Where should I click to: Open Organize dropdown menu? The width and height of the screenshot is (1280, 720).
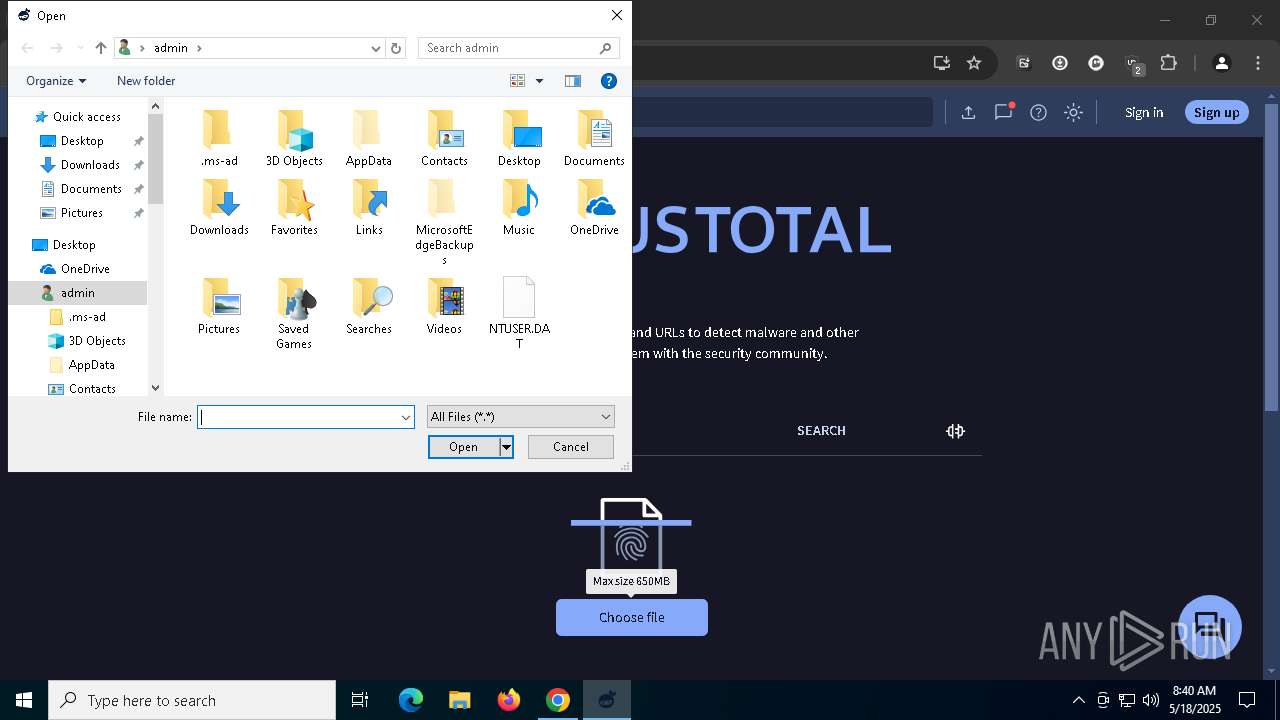point(56,81)
